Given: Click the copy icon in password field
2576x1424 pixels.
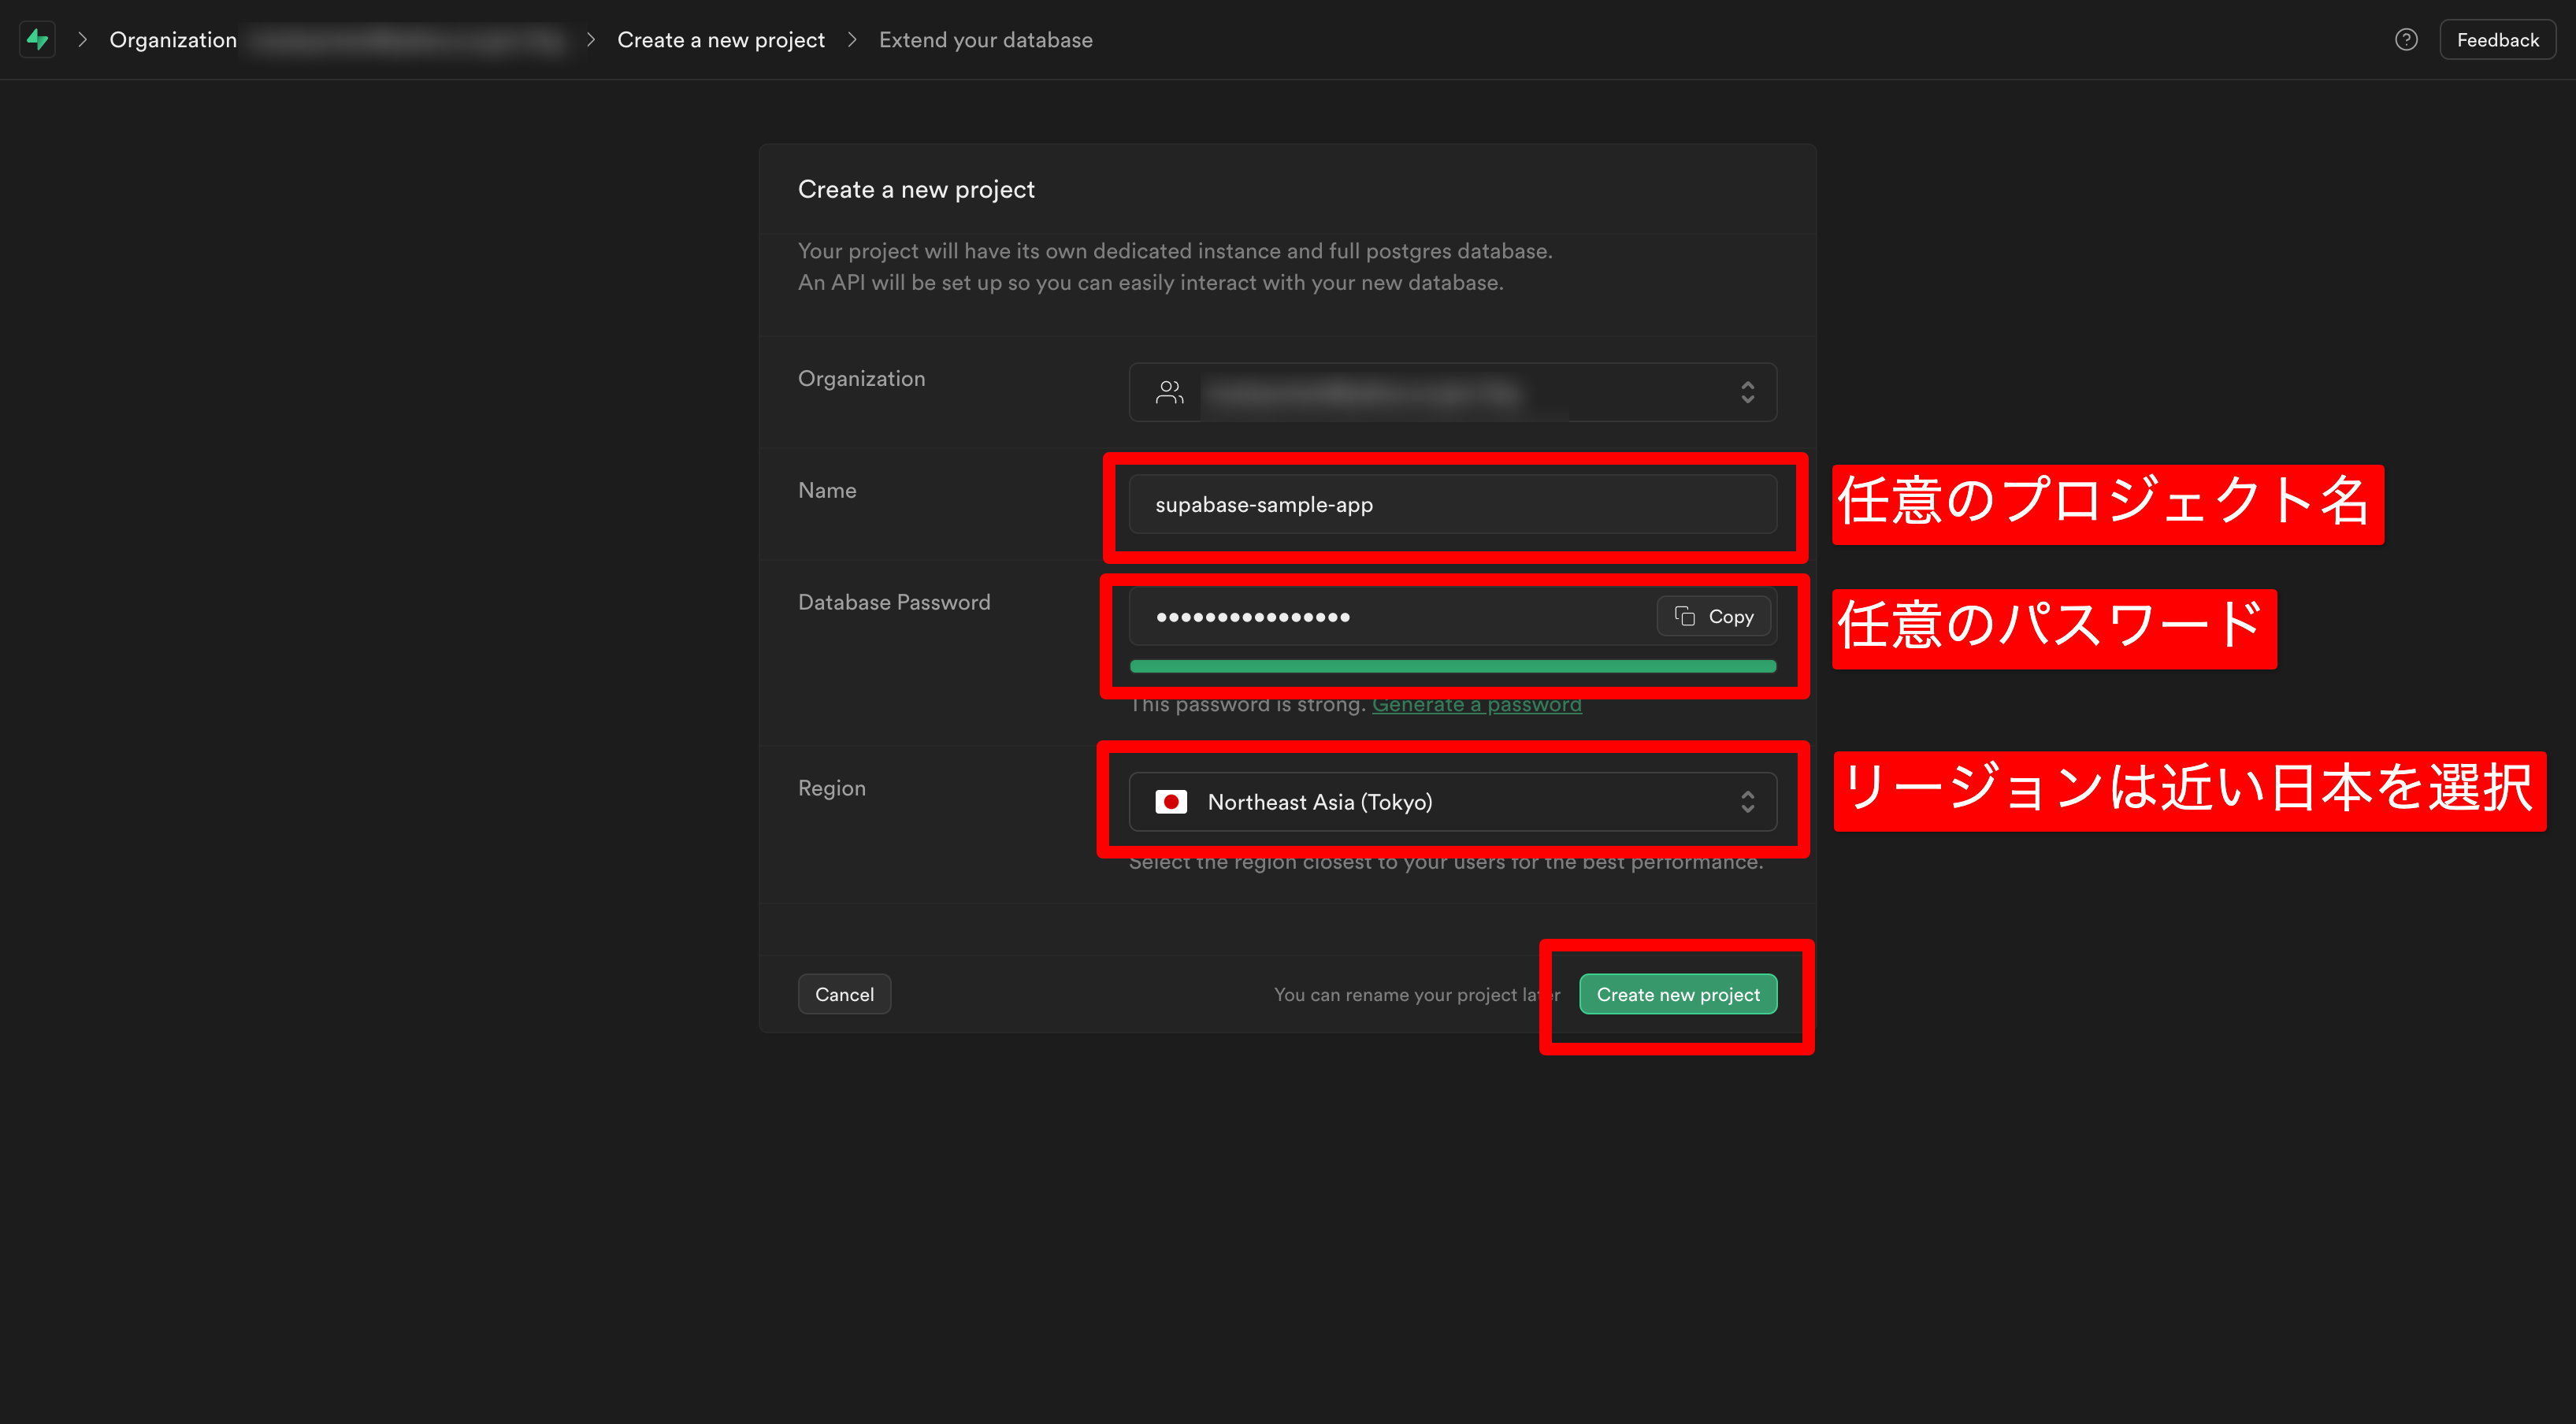Looking at the screenshot, I should click(x=1685, y=616).
